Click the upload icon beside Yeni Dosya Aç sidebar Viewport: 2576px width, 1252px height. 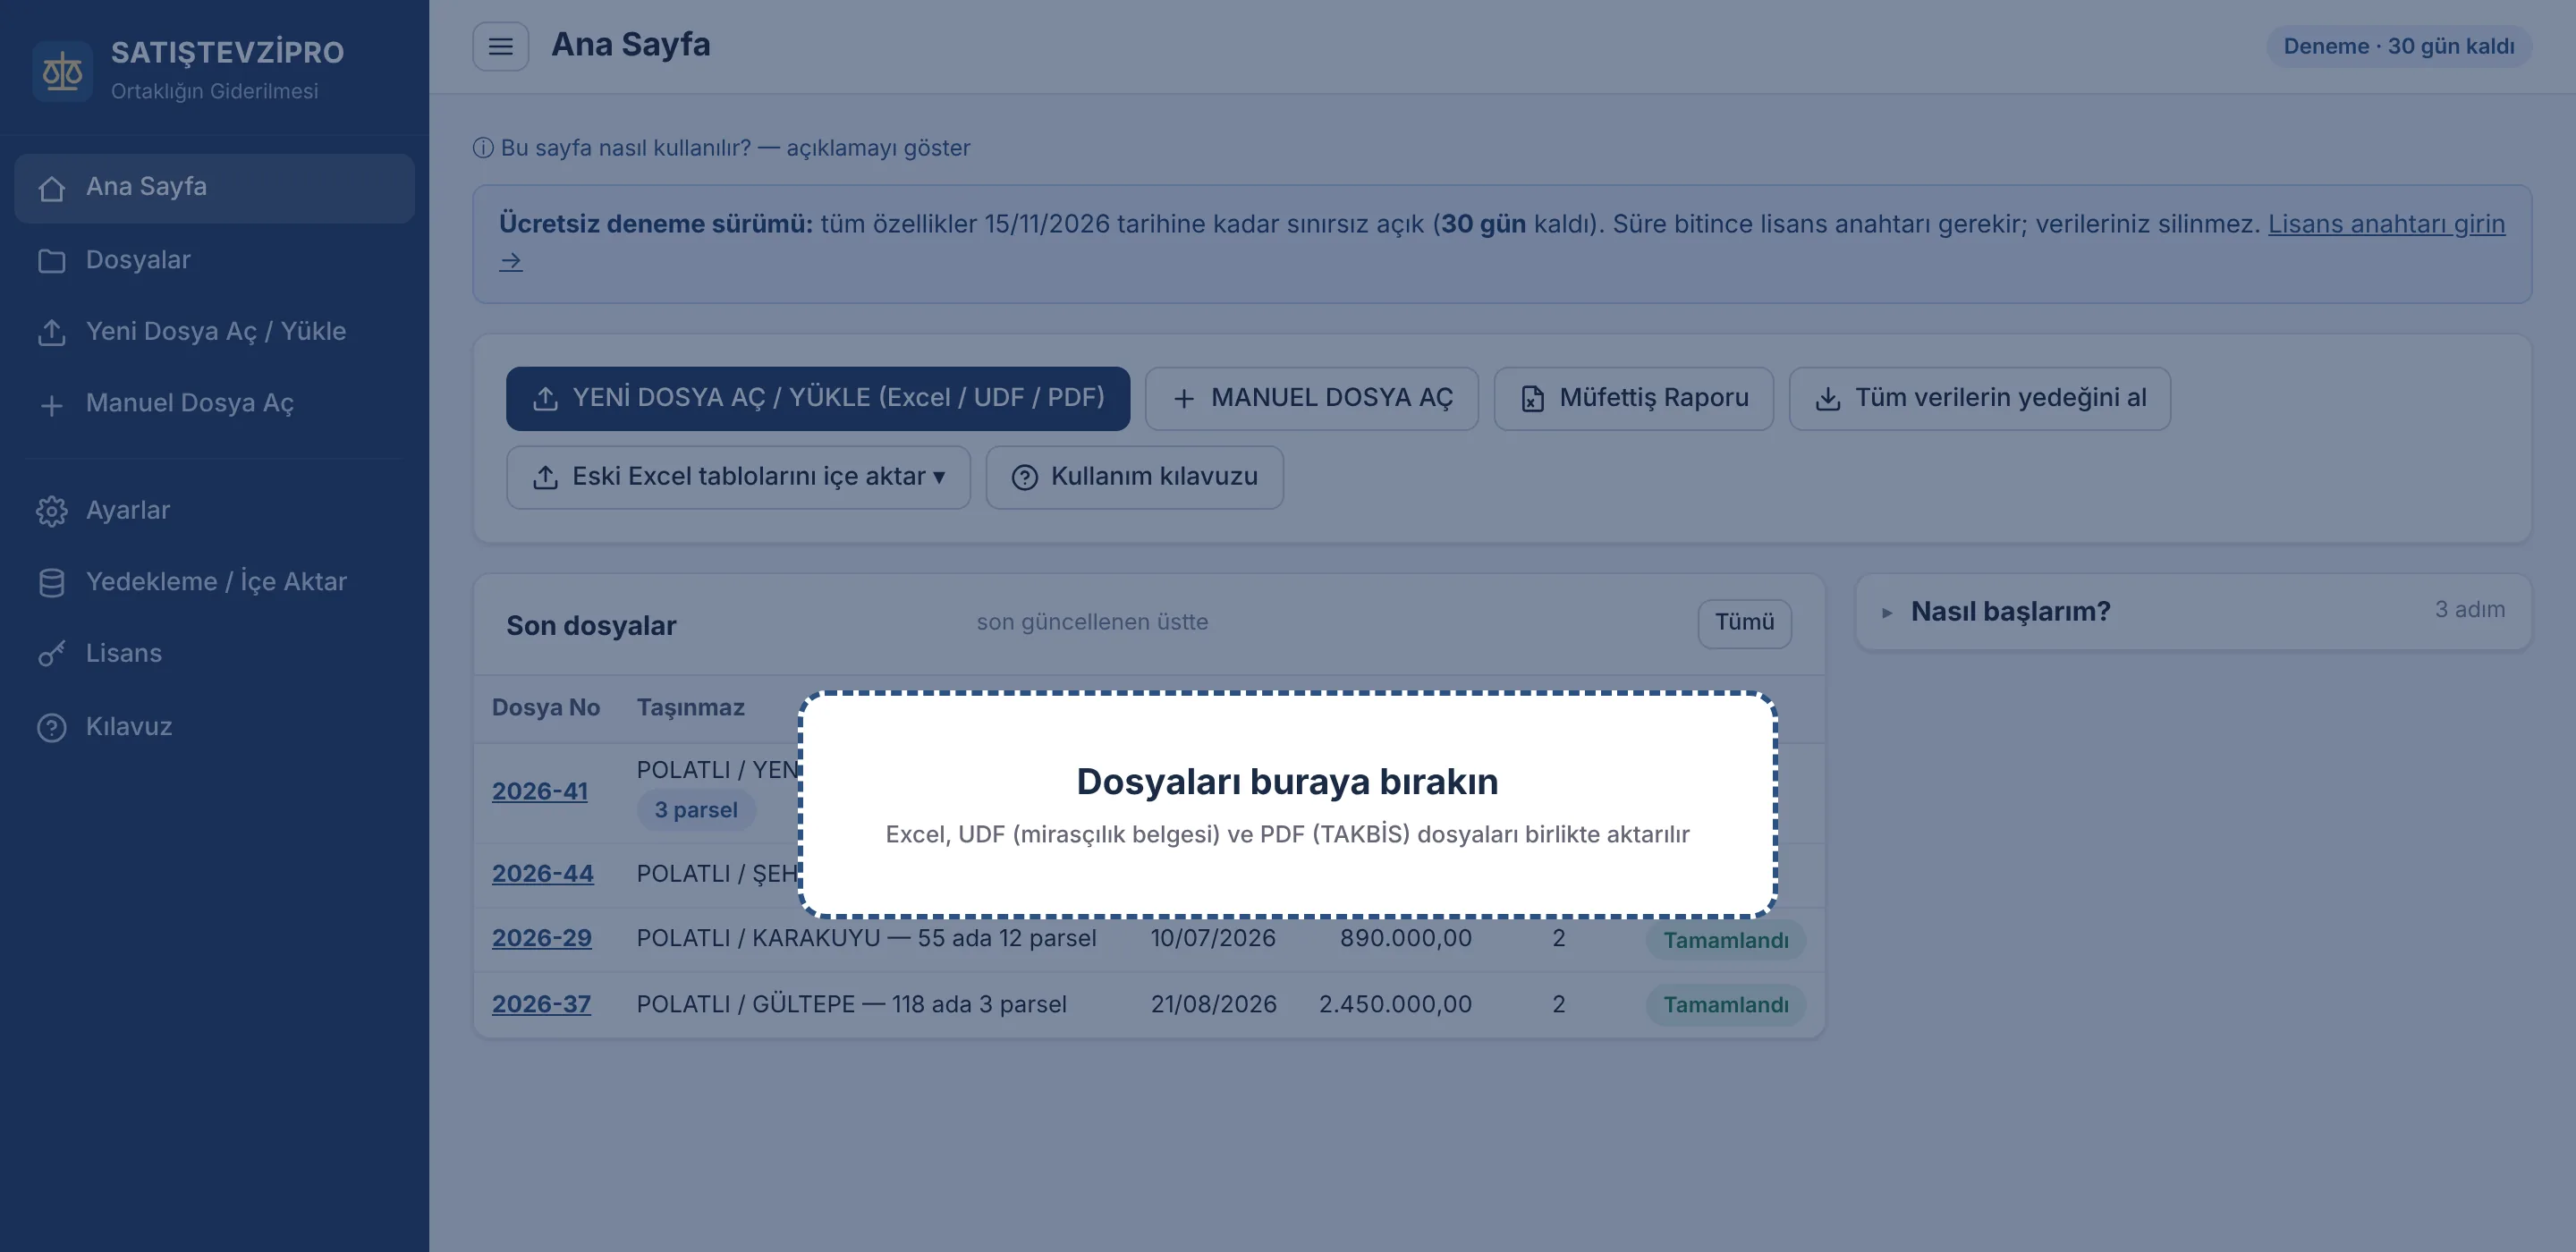51,332
